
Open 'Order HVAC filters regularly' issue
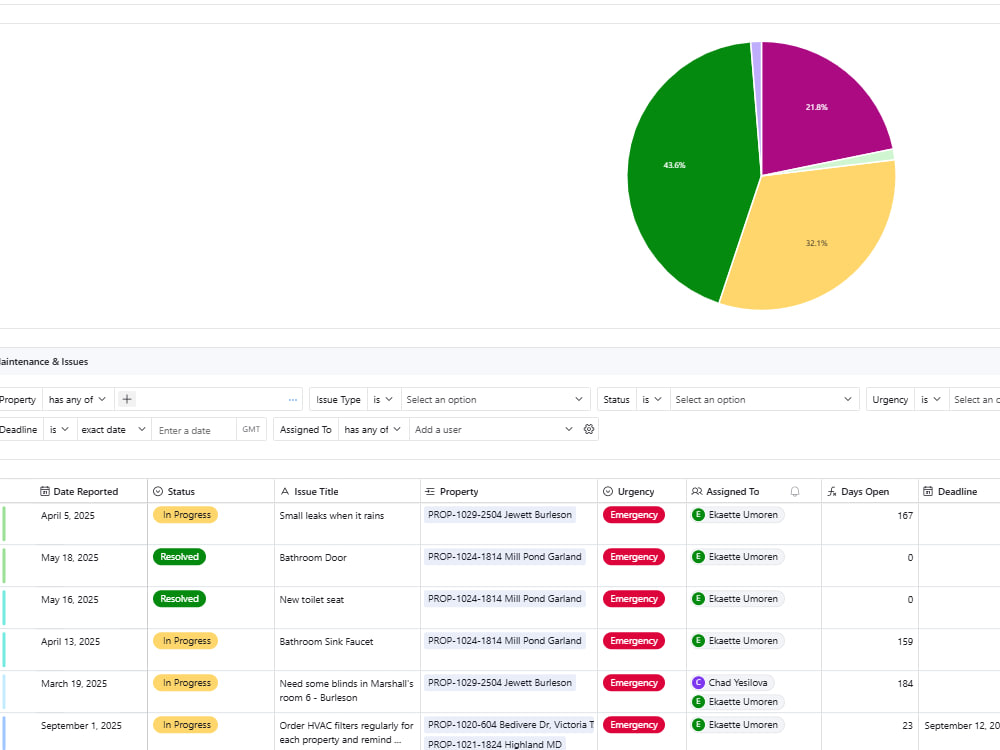coord(346,733)
